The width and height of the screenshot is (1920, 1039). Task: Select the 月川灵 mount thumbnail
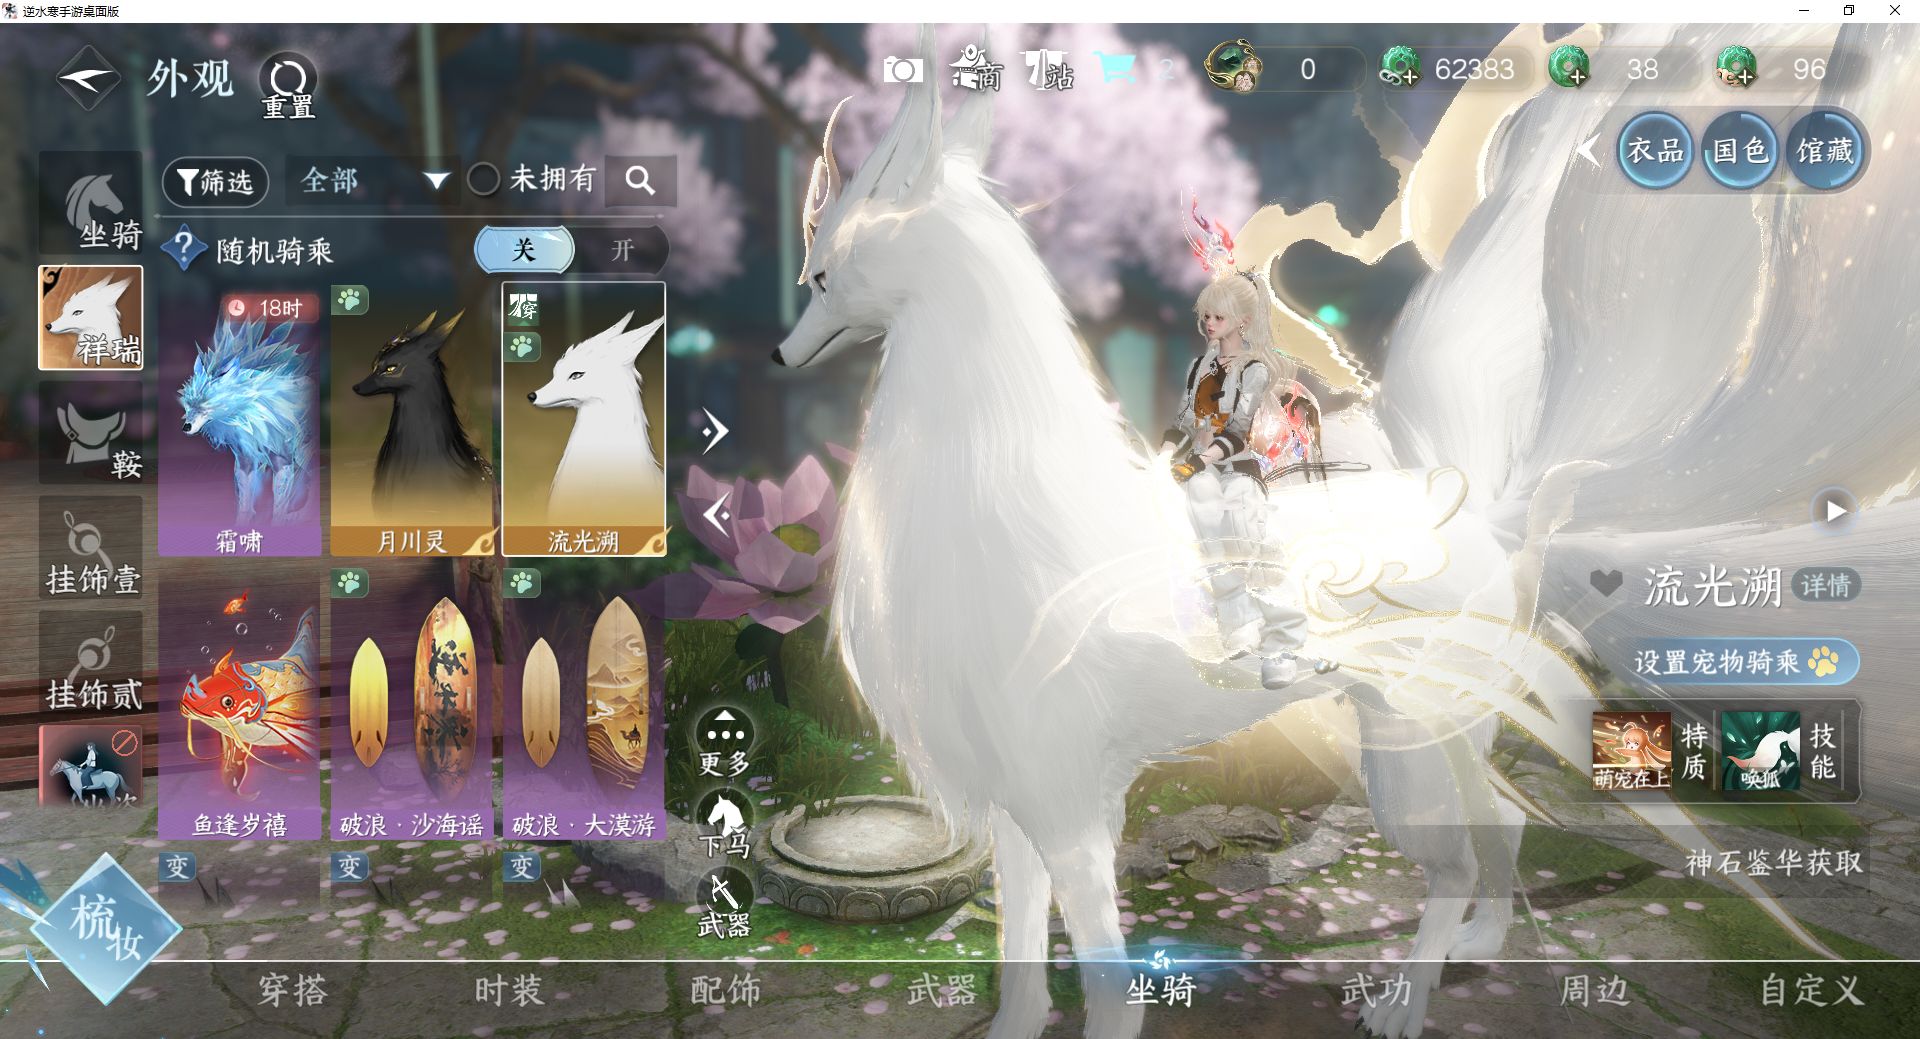412,420
